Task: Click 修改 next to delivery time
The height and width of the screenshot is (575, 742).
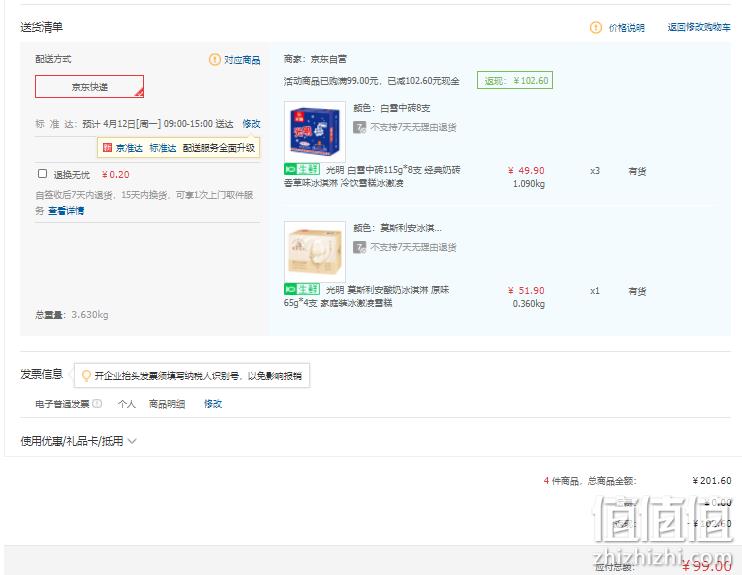Action: 251,124
